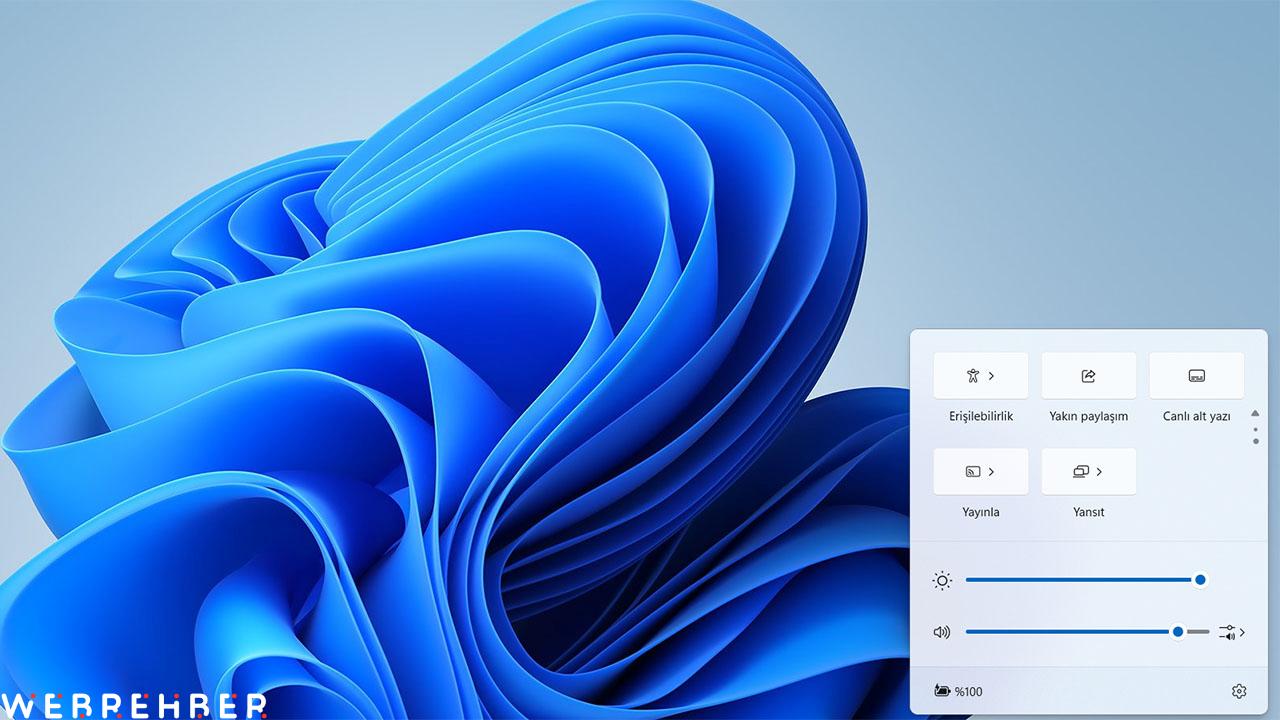Click the battery %100 indicator
The image size is (1280, 720).
(958, 691)
